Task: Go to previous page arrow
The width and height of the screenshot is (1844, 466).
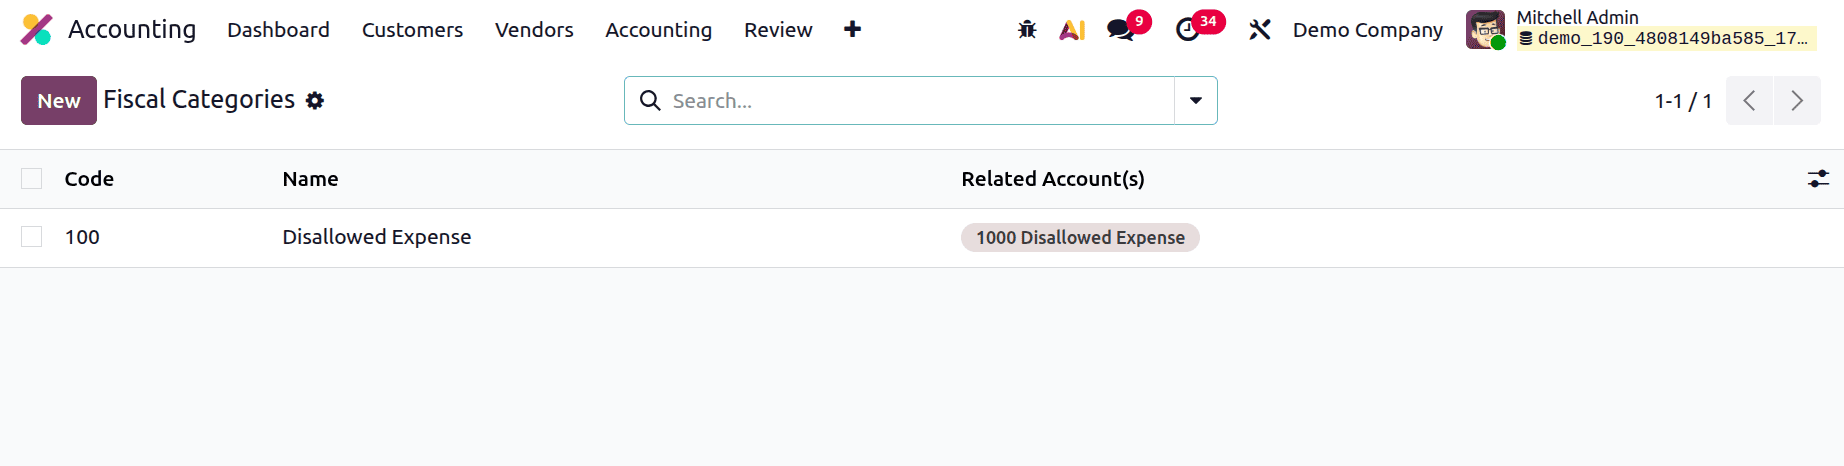Action: [1749, 101]
